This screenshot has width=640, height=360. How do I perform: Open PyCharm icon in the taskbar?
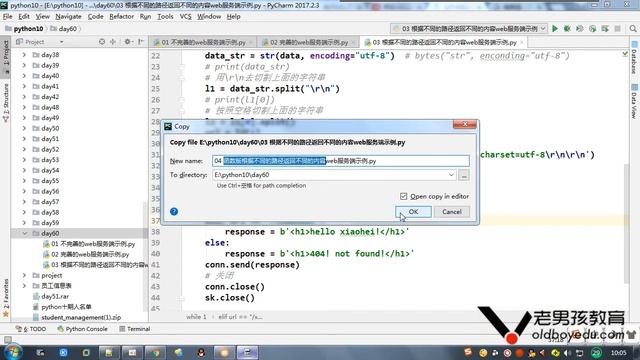[x=247, y=352]
